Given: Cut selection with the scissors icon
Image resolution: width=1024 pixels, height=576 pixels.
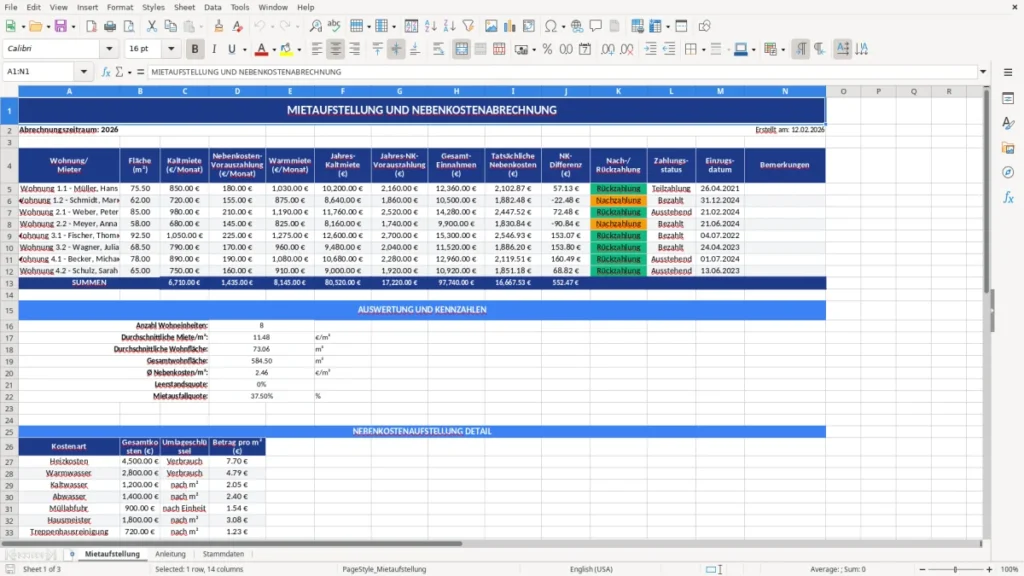Looking at the screenshot, I should (152, 26).
